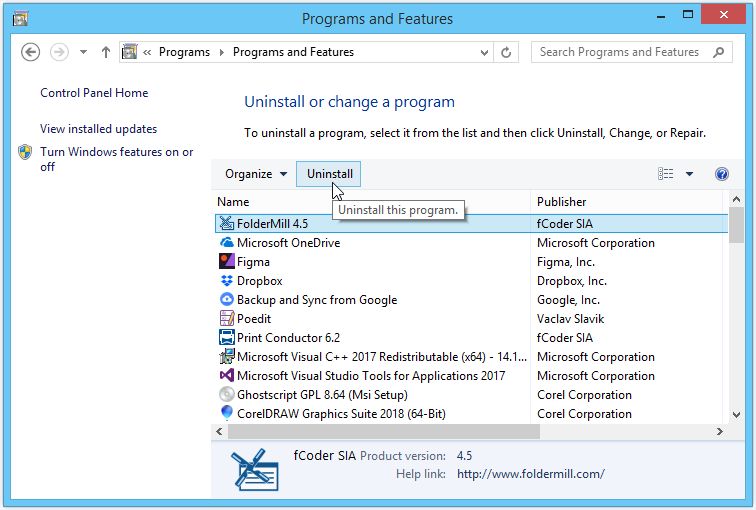
Task: Select Print Conductor 6.2 entry
Action: 288,338
